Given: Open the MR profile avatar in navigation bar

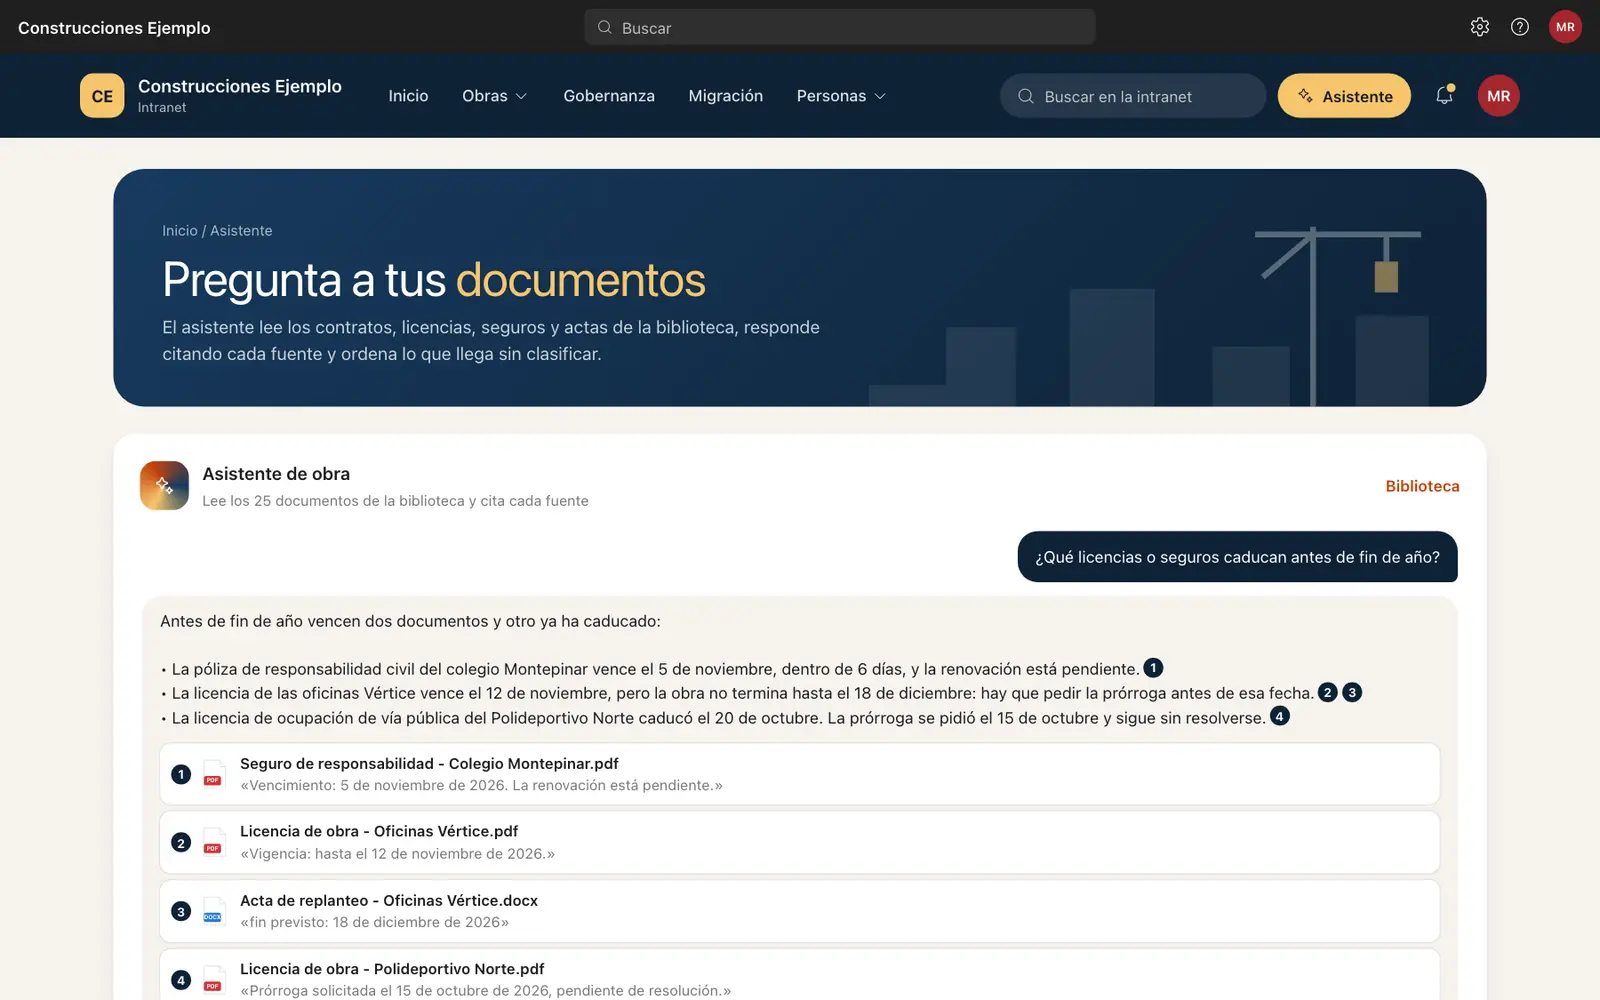Looking at the screenshot, I should pos(1498,96).
